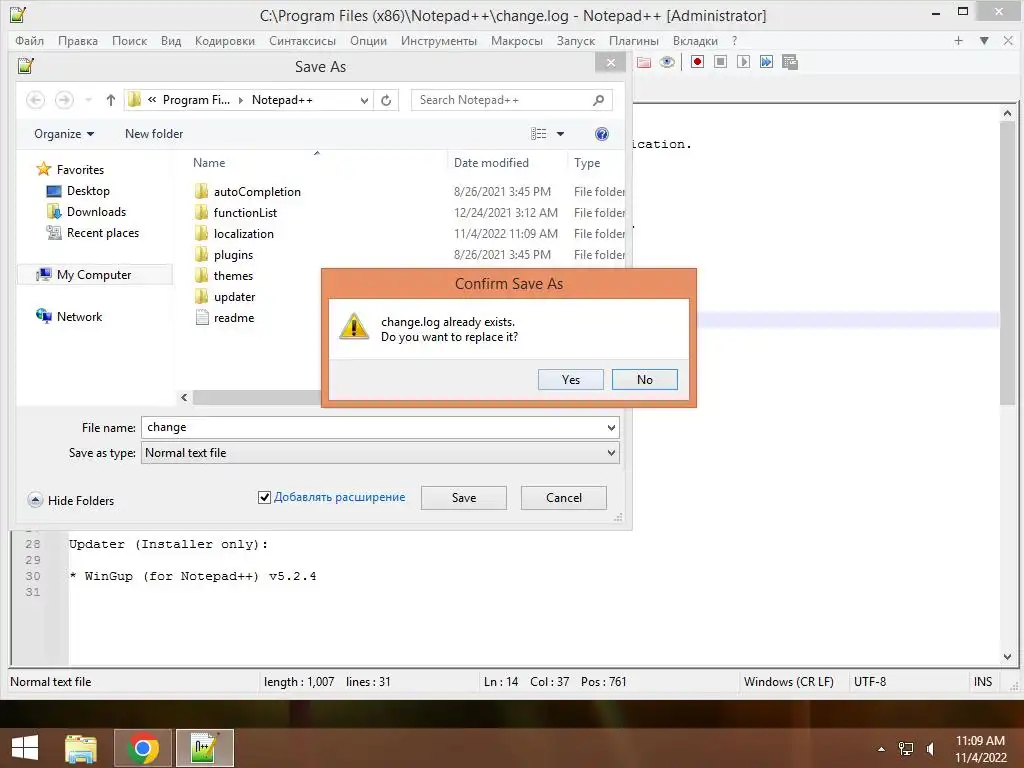Open the Кодировки menu
The image size is (1024, 768).
click(225, 40)
